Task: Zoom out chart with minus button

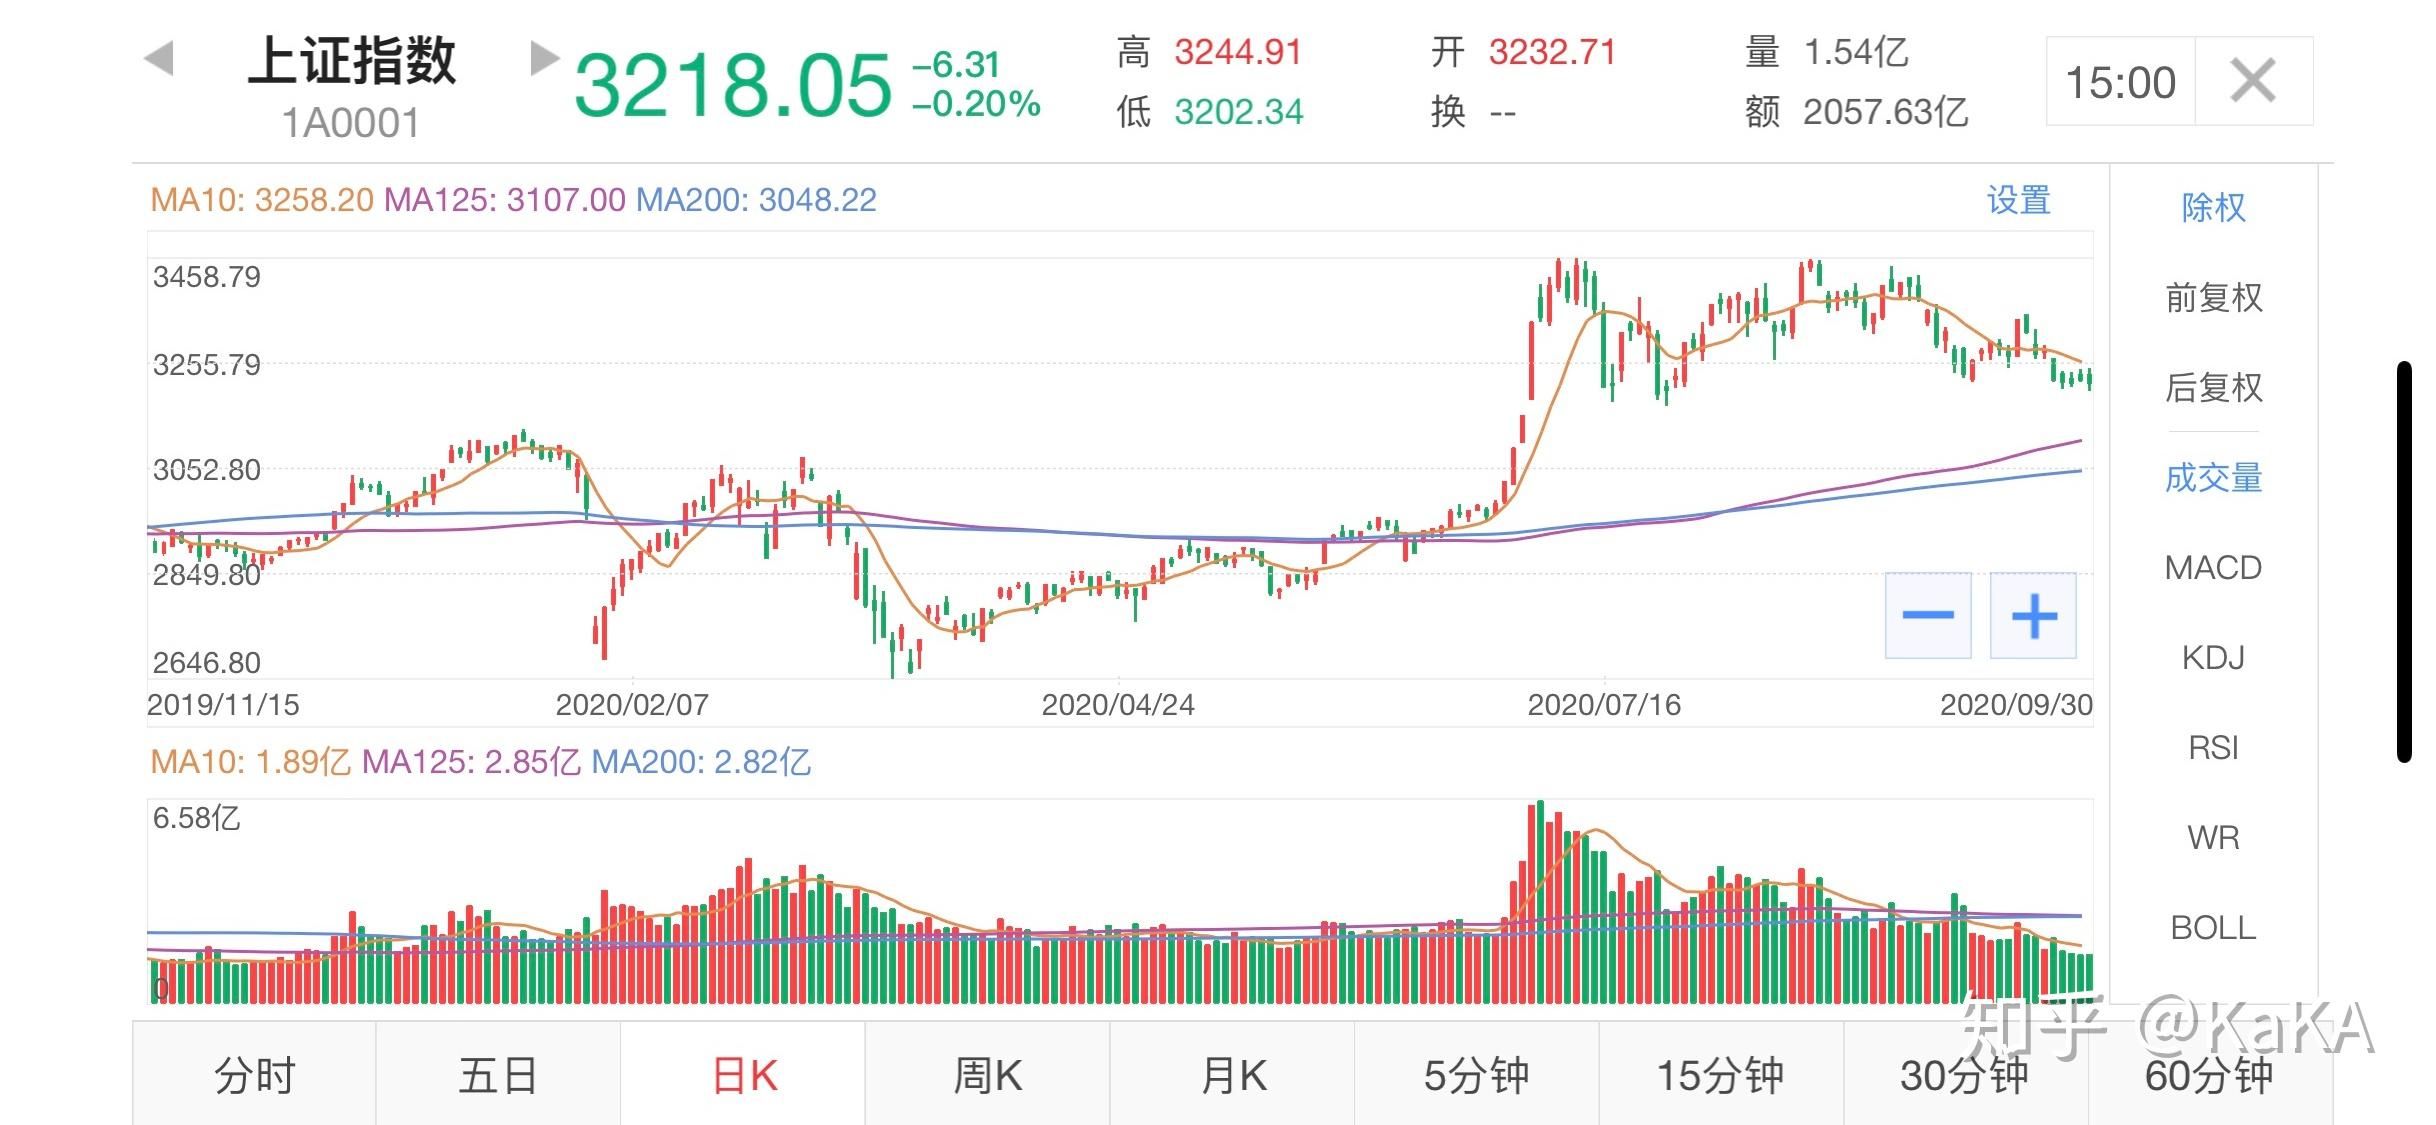Action: coord(1928,615)
